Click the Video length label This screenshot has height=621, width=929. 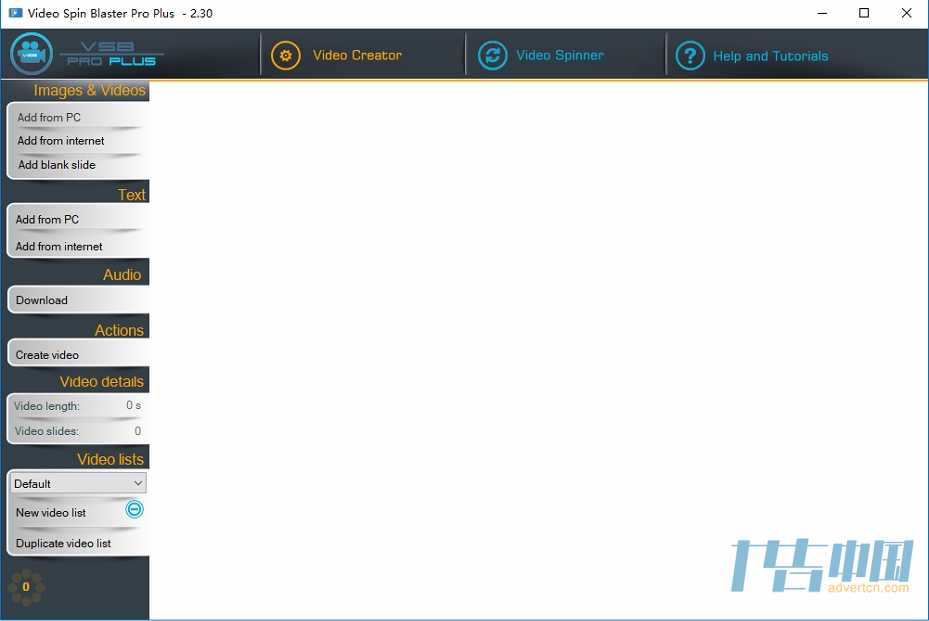(47, 406)
